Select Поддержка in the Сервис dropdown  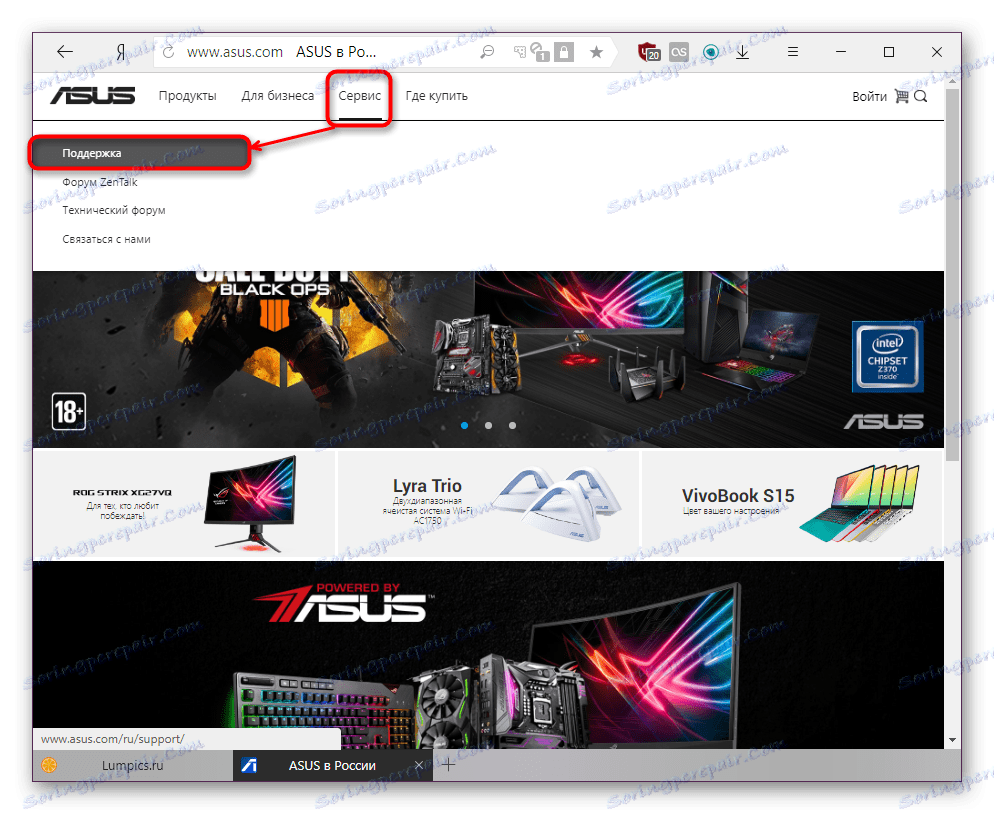pyautogui.click(x=139, y=153)
